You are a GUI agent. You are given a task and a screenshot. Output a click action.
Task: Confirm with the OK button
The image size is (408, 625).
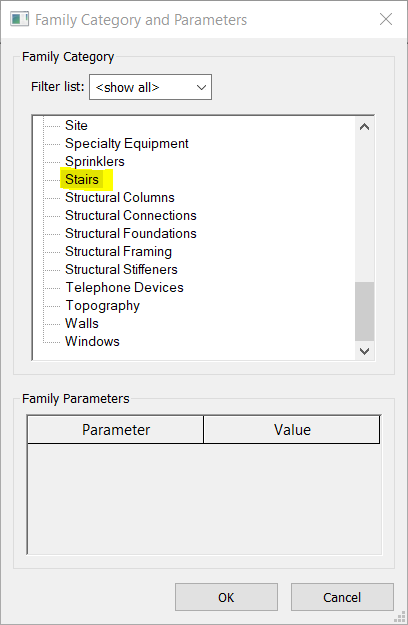click(226, 597)
